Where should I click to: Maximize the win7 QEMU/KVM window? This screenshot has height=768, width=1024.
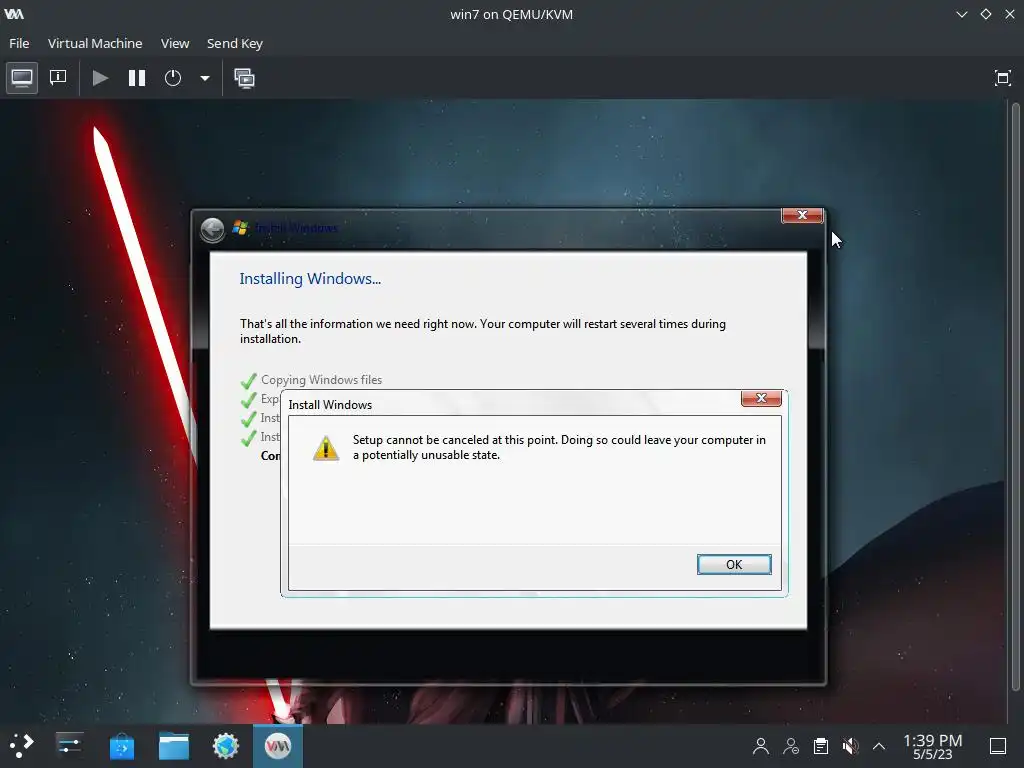click(985, 14)
